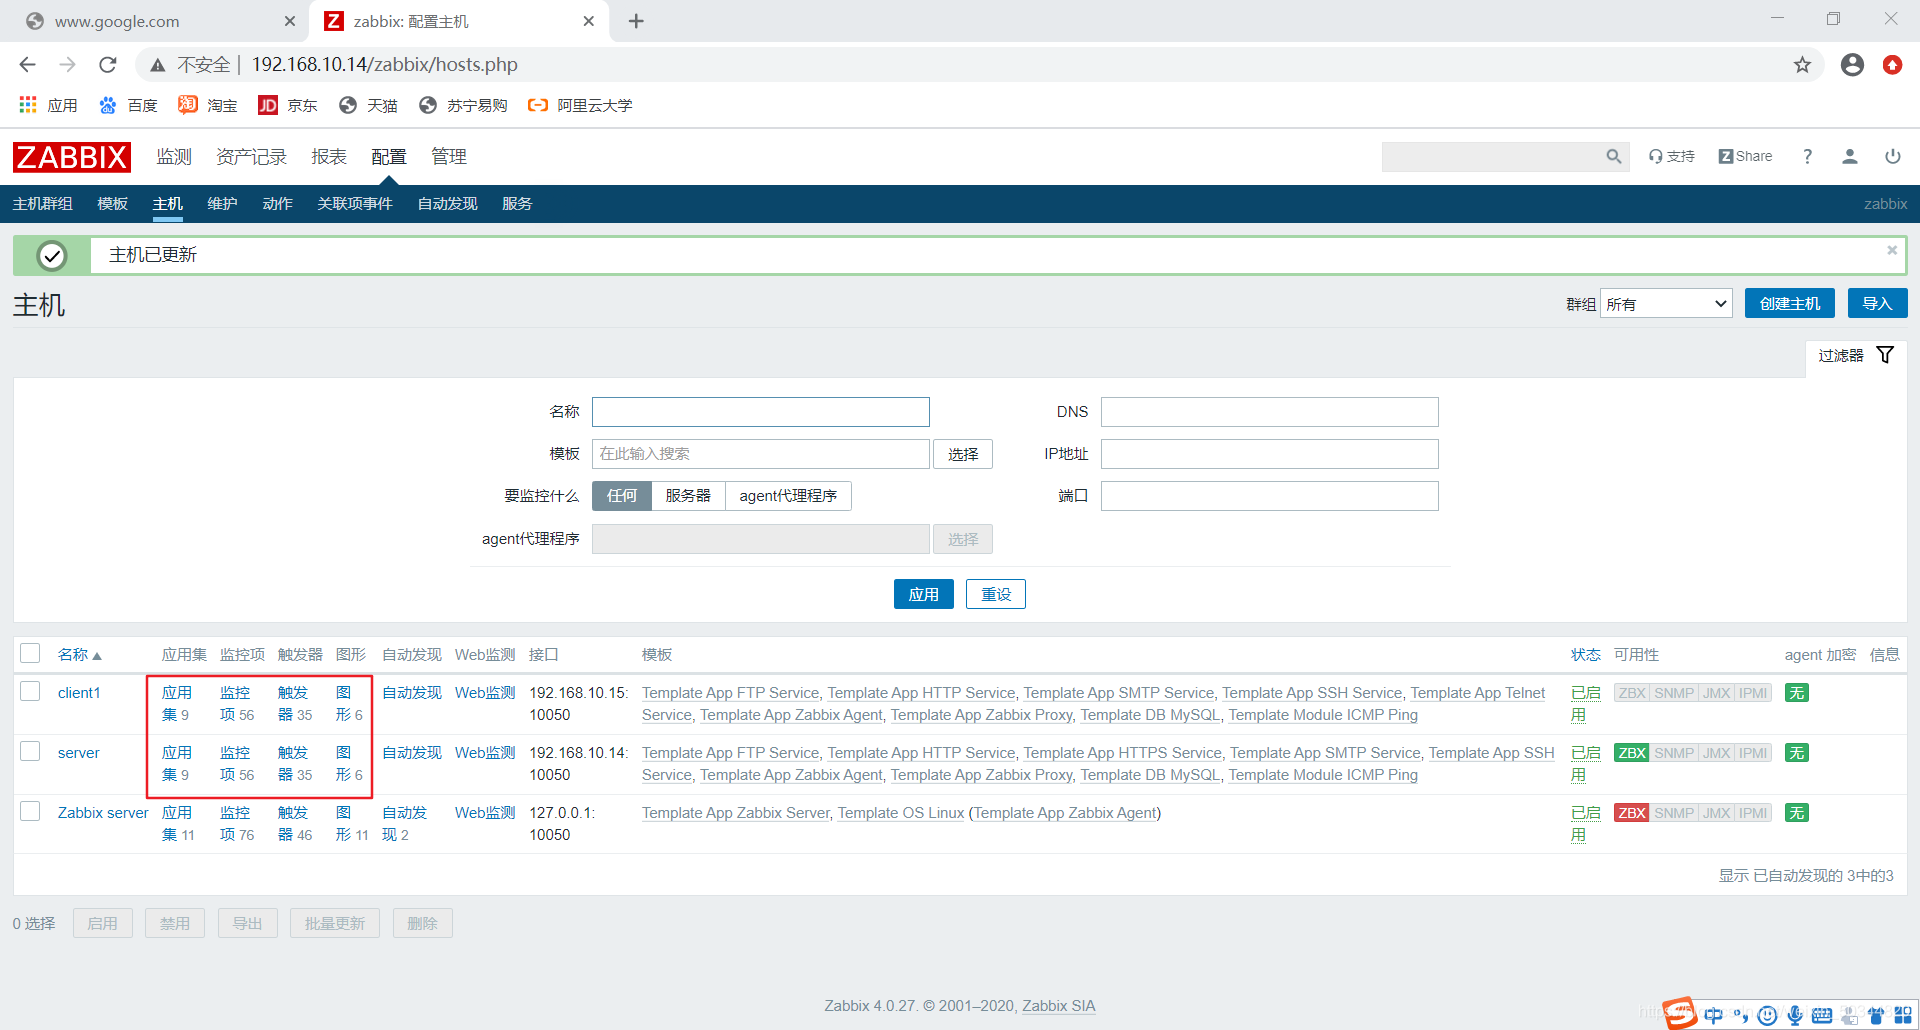Viewport: 1920px width, 1030px height.
Task: Dismiss the host updated message
Action: (1892, 250)
